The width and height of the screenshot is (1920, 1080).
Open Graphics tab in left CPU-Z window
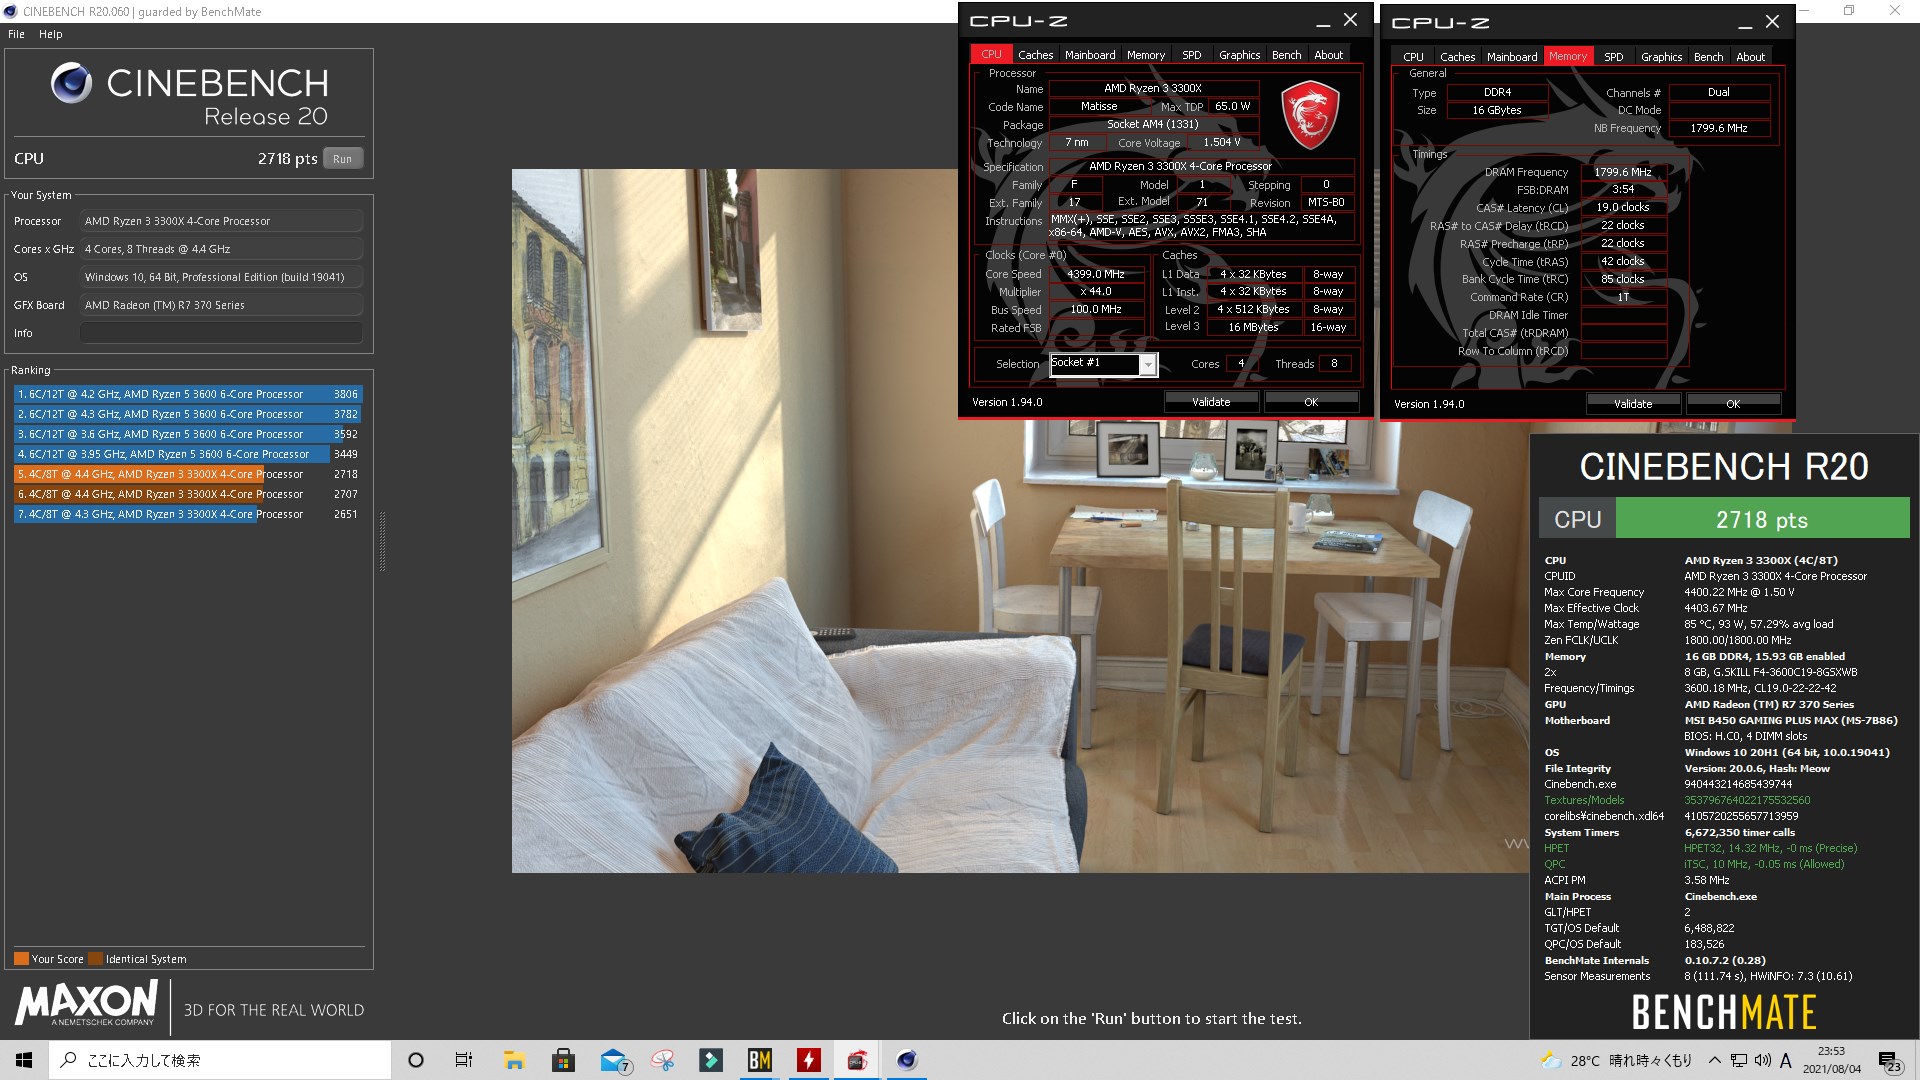point(1240,55)
